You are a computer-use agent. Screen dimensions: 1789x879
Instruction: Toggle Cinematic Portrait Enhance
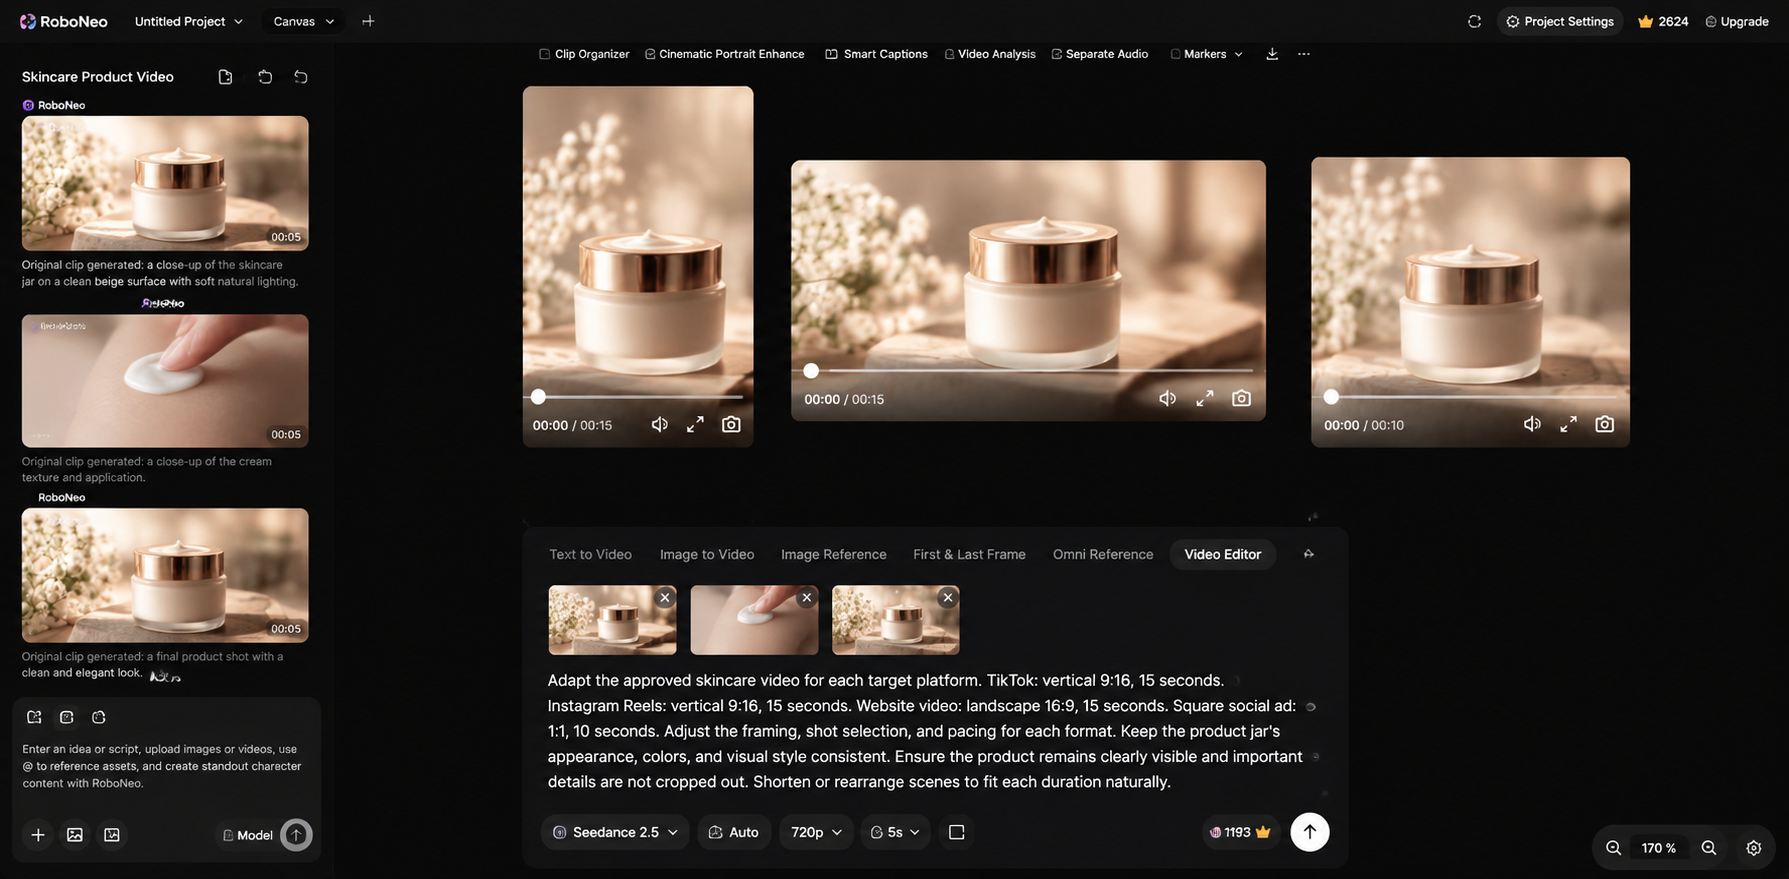[x=724, y=54]
